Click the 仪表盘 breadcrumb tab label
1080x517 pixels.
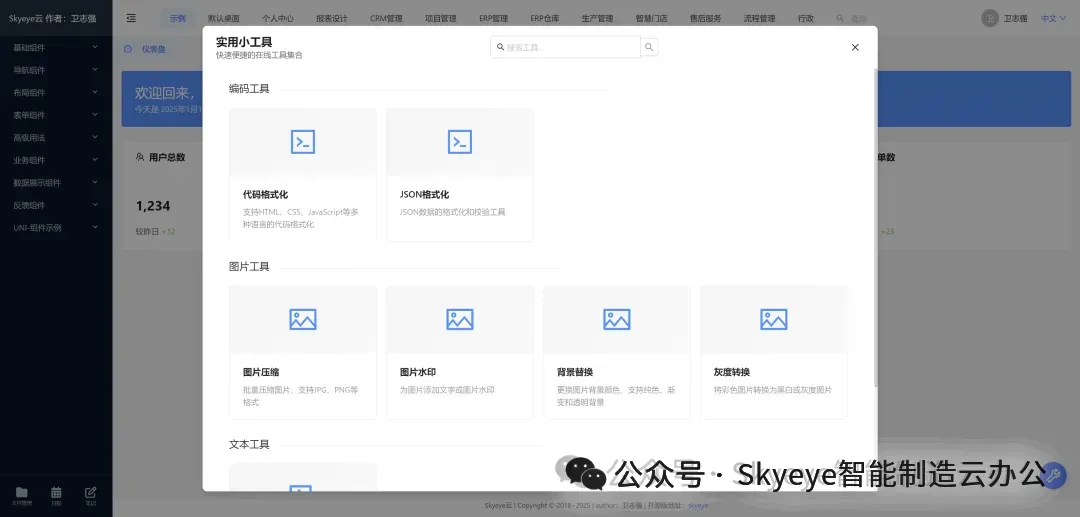tap(154, 49)
